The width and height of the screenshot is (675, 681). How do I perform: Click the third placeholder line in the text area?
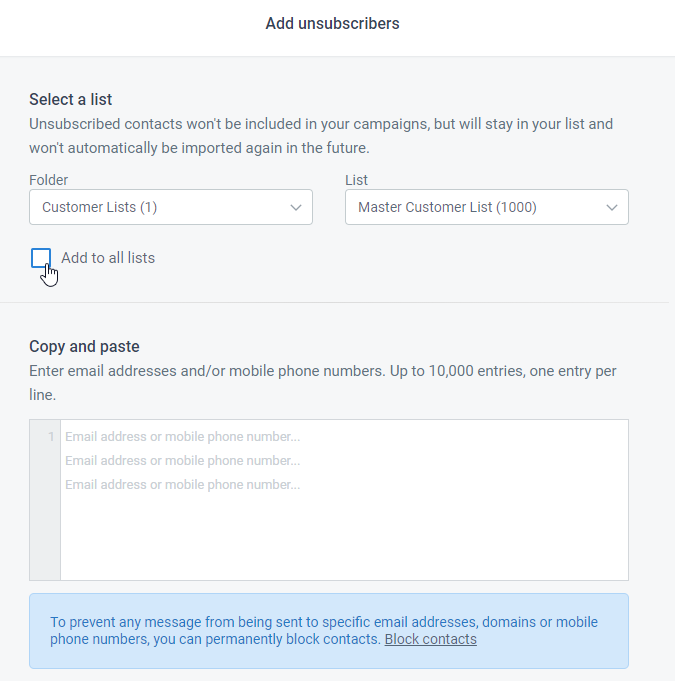(182, 485)
